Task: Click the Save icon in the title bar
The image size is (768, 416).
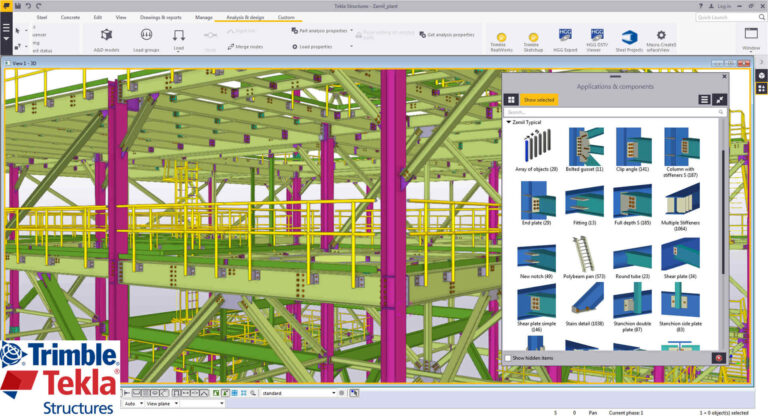Action: (18, 6)
